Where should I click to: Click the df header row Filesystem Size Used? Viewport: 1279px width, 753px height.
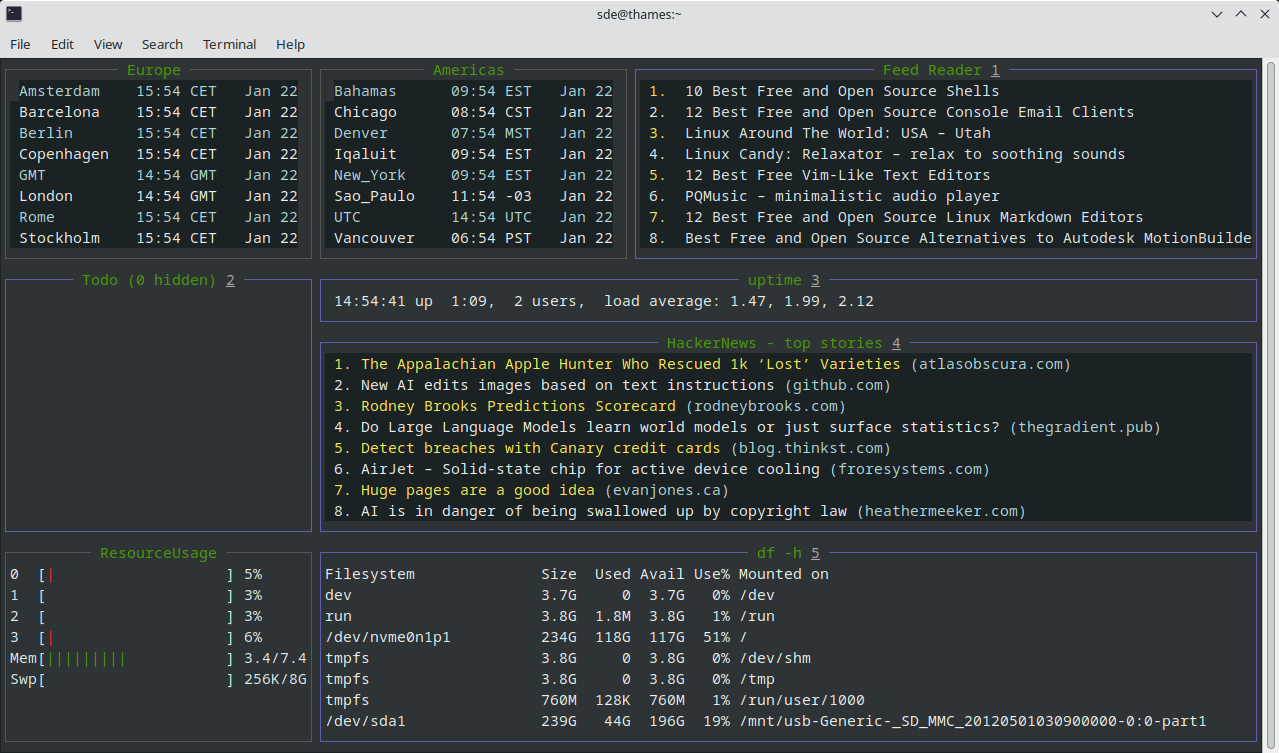click(x=577, y=574)
